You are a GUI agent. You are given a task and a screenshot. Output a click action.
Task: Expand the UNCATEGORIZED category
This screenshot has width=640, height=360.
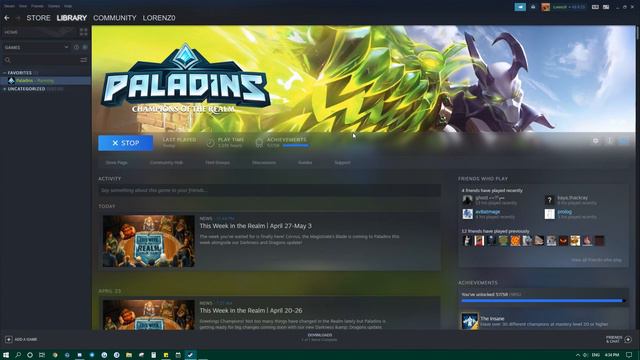(x=26, y=89)
